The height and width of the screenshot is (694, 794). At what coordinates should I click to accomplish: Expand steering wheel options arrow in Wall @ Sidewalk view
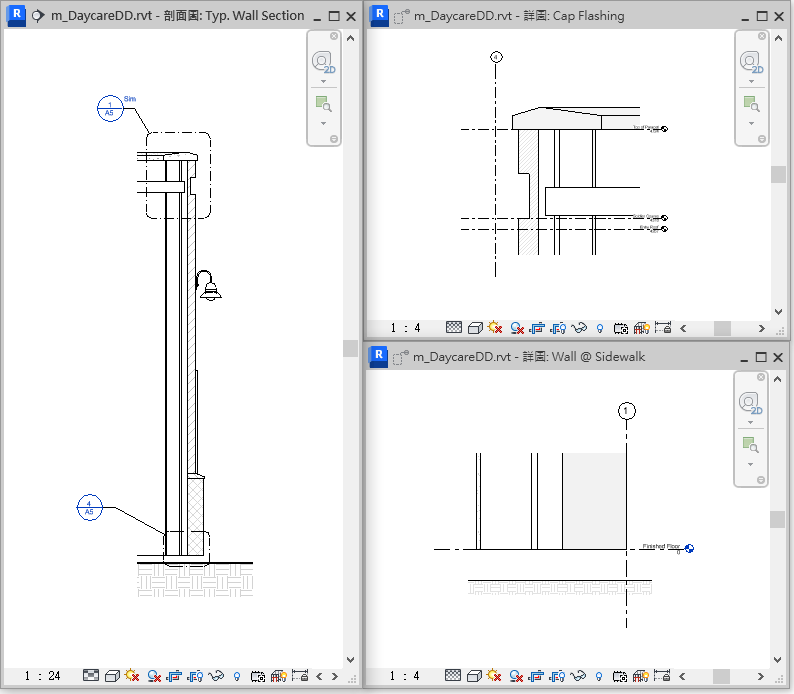750,423
